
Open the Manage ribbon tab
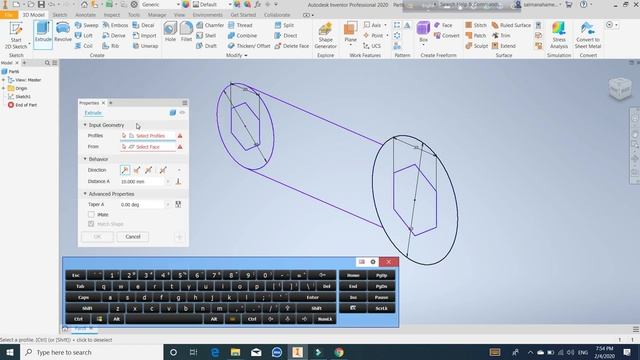(x=157, y=15)
